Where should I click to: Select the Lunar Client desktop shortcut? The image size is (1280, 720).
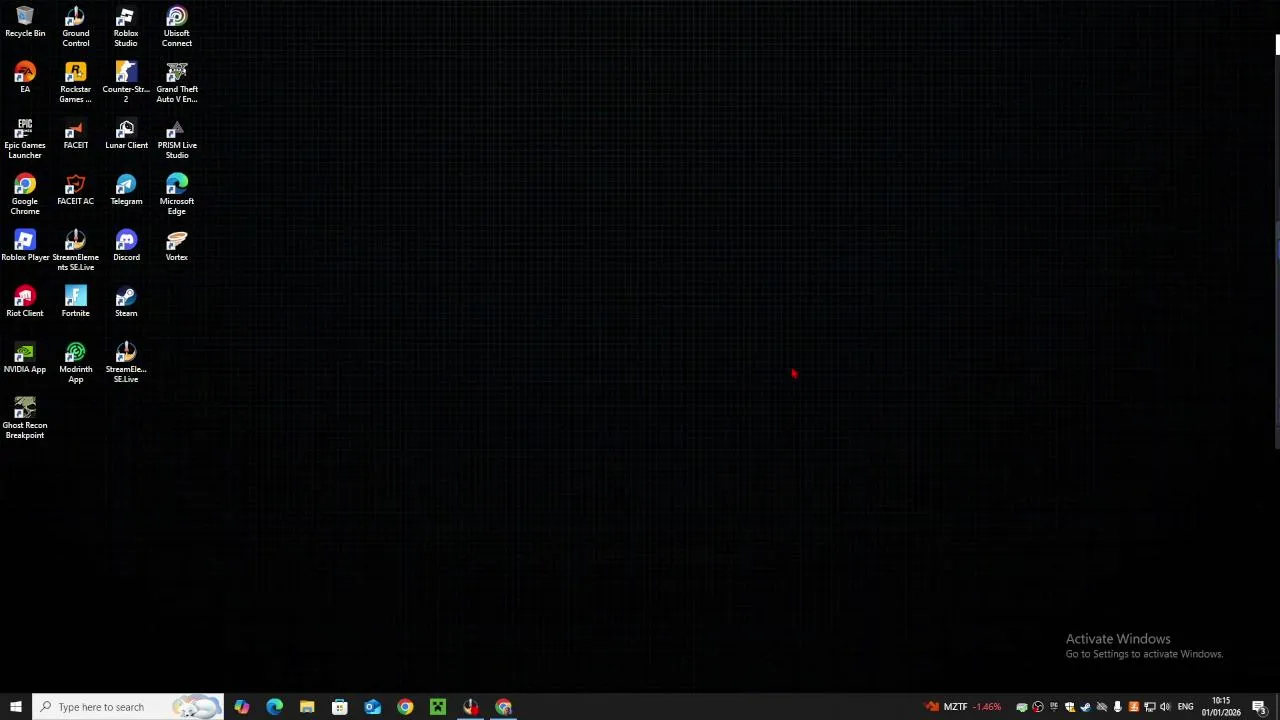(126, 135)
